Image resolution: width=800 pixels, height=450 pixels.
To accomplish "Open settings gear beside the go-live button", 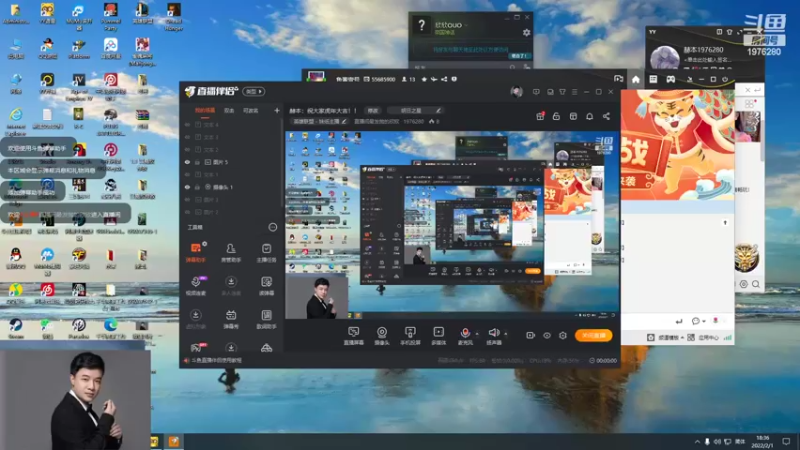I will tap(563, 335).
